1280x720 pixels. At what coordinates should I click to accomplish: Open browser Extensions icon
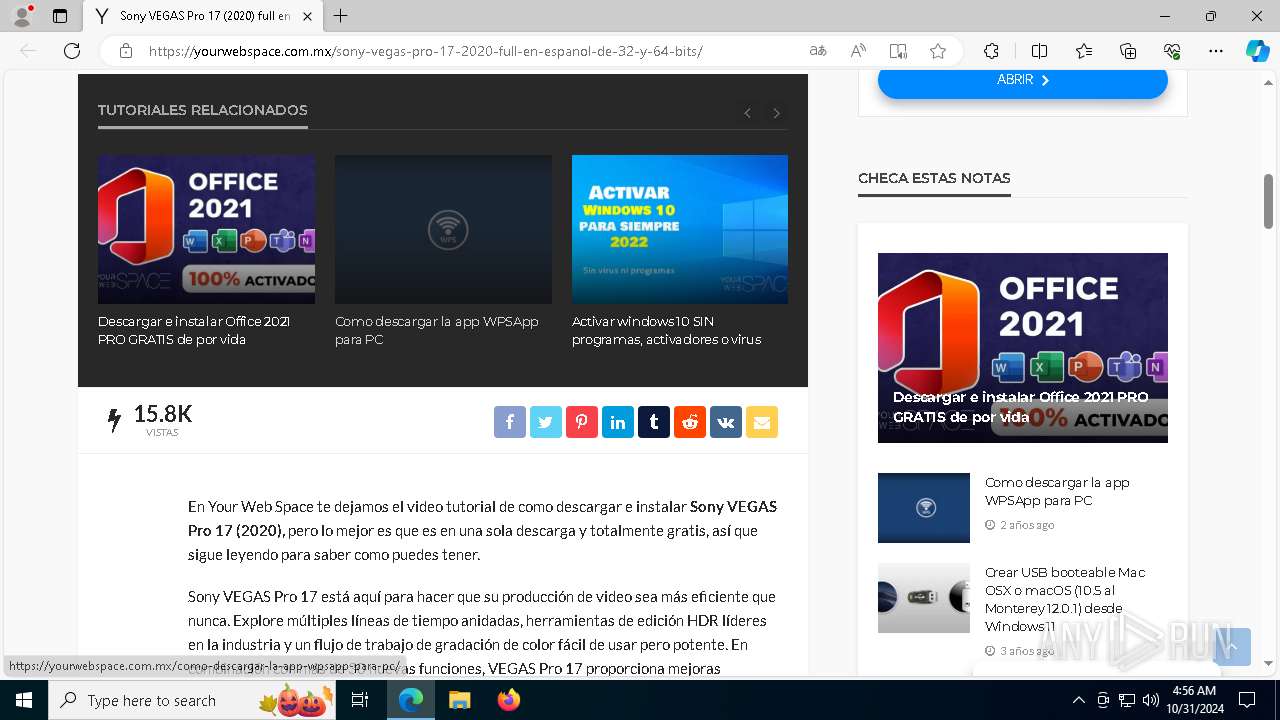pyautogui.click(x=991, y=51)
